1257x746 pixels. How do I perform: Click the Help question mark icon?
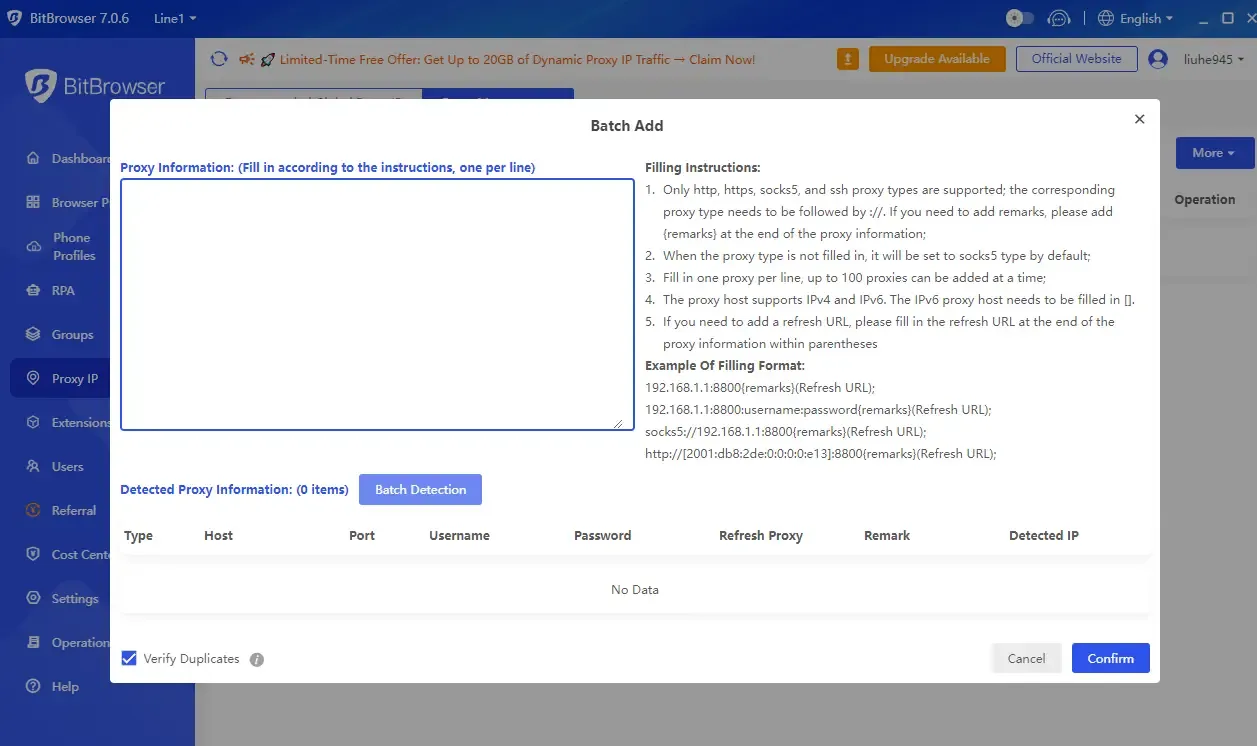tap(33, 687)
